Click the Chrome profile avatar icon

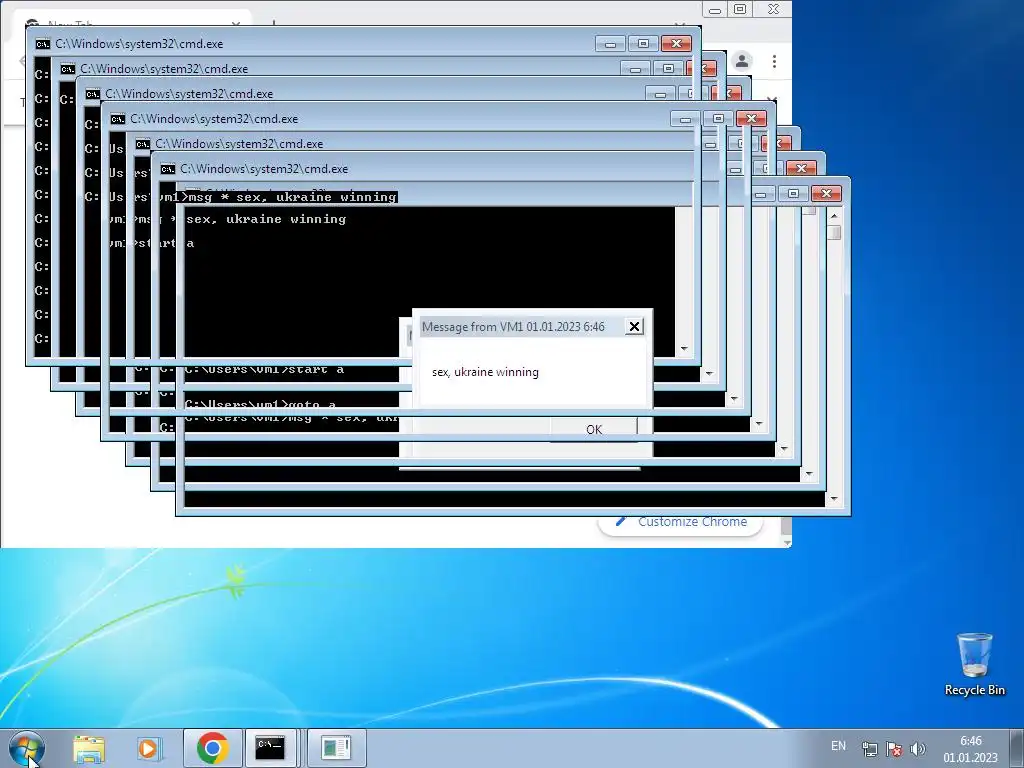(742, 61)
